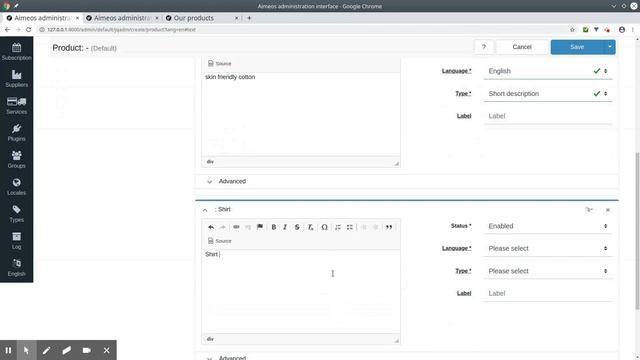Insert an anchor flag in Shirt editor
The image size is (640, 360).
click(x=260, y=227)
